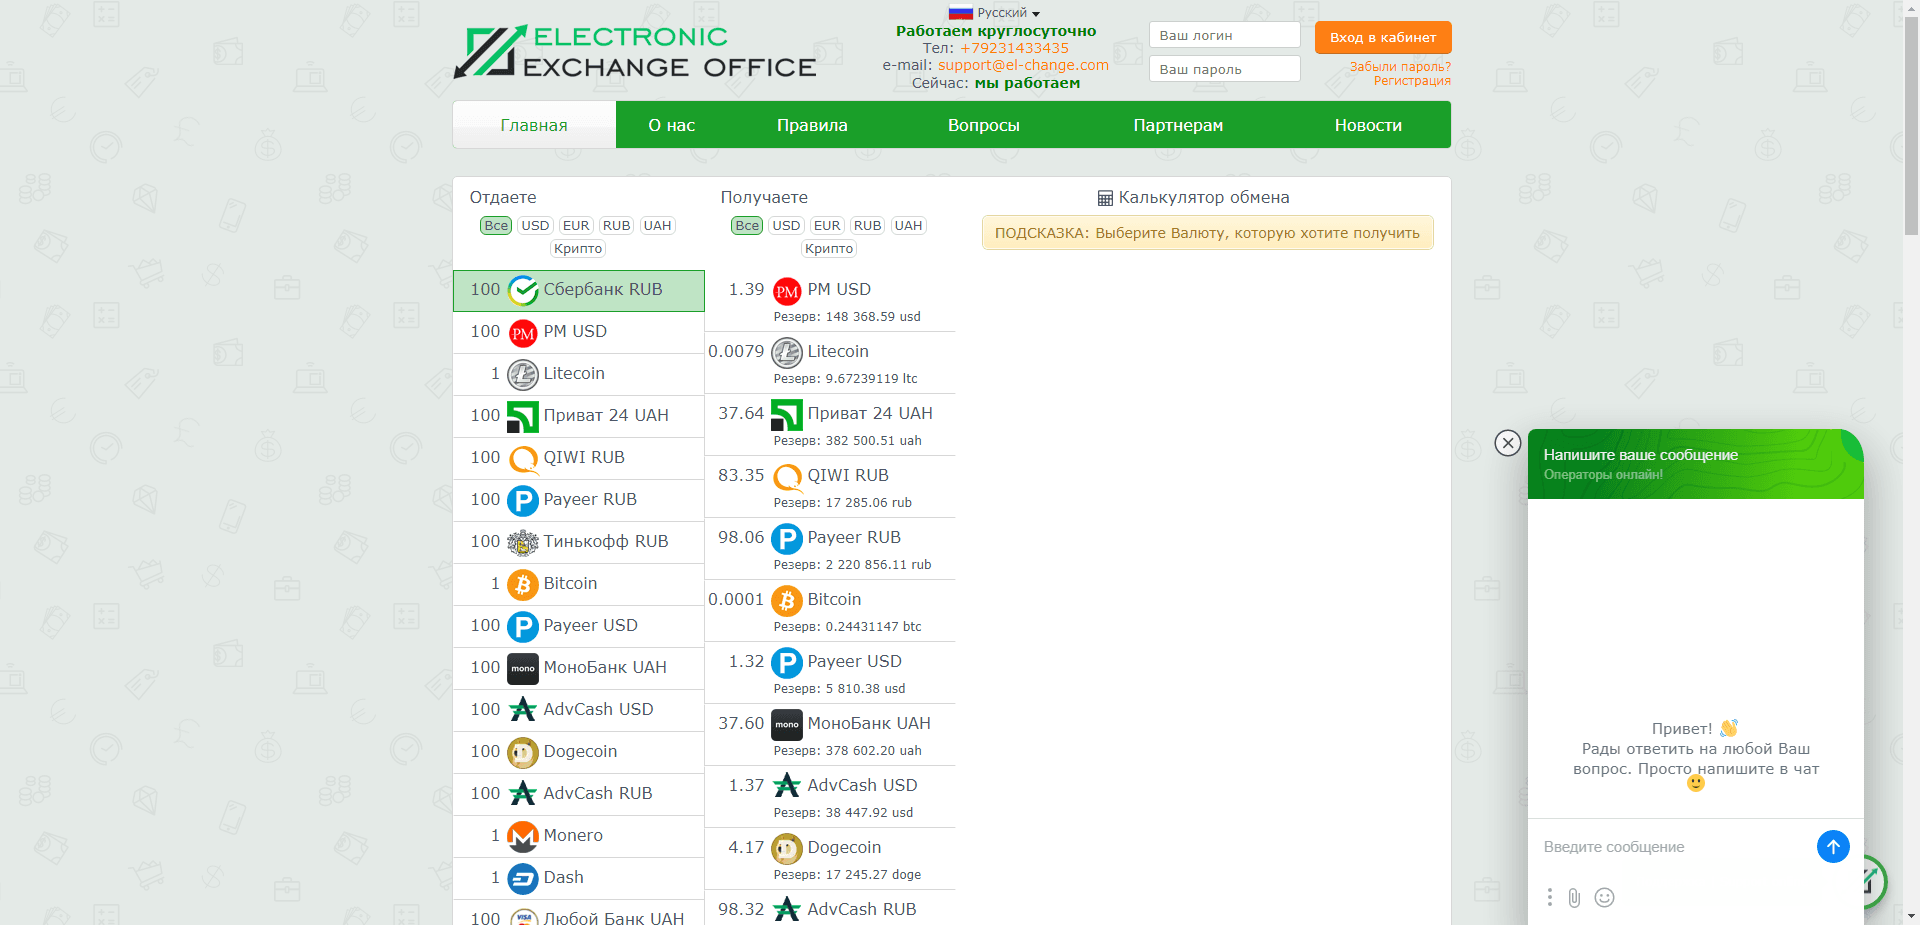Viewport: 1920px width, 925px height.
Task: Select the EUR filter in Отдаете column
Action: click(x=576, y=225)
